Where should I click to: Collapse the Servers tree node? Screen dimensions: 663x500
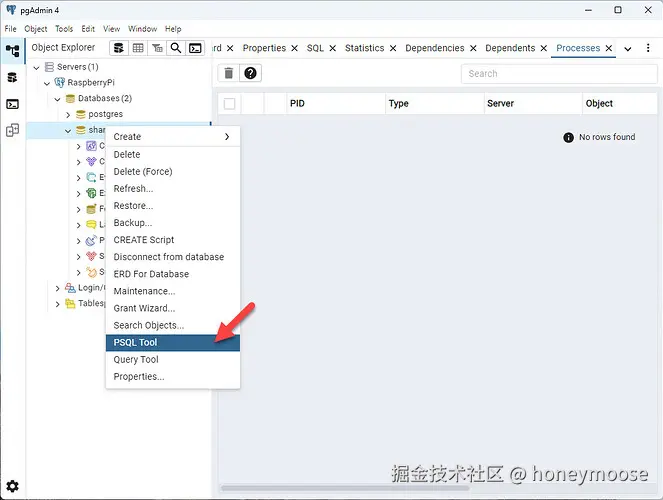[x=37, y=67]
